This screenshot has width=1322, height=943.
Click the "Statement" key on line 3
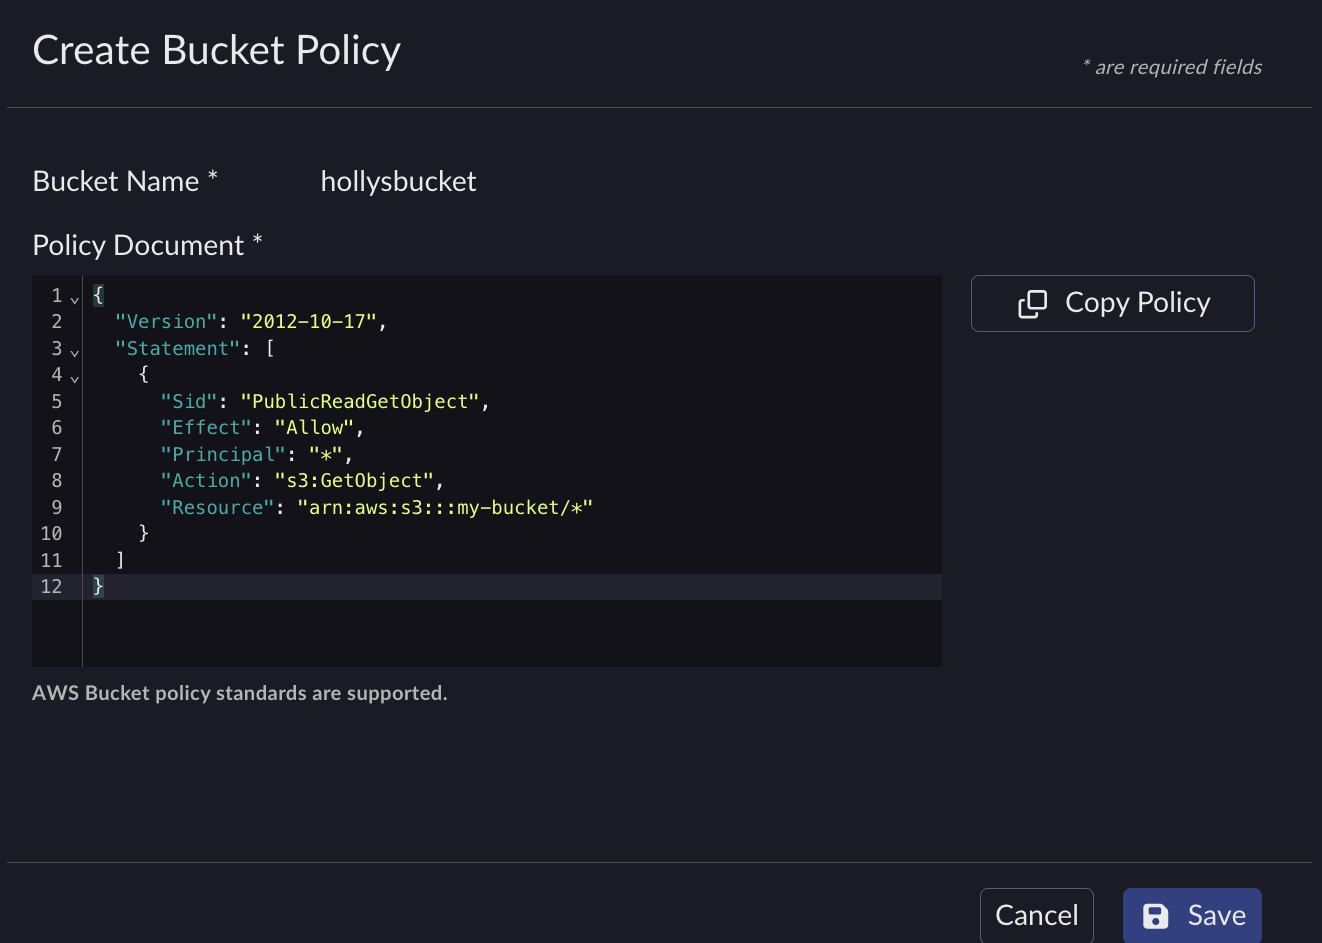click(177, 348)
